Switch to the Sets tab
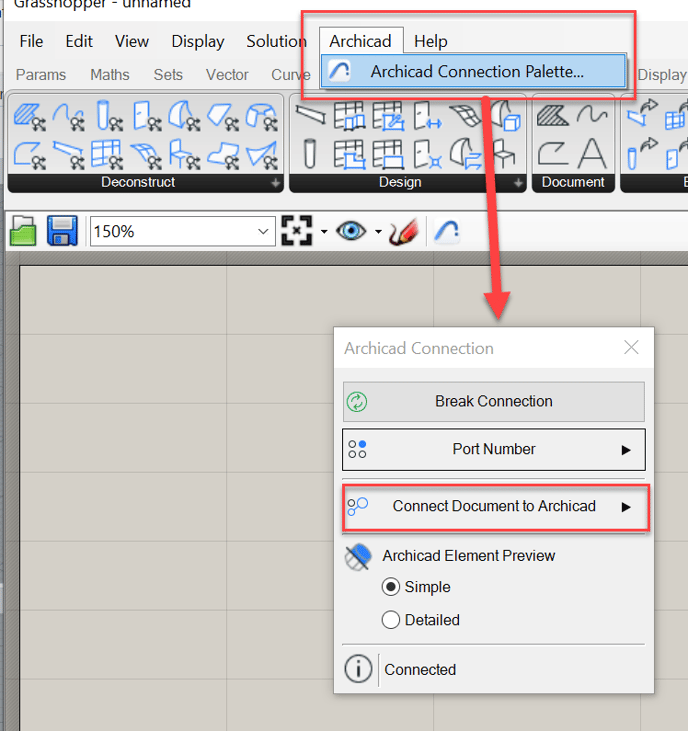The image size is (688, 731). (x=168, y=75)
